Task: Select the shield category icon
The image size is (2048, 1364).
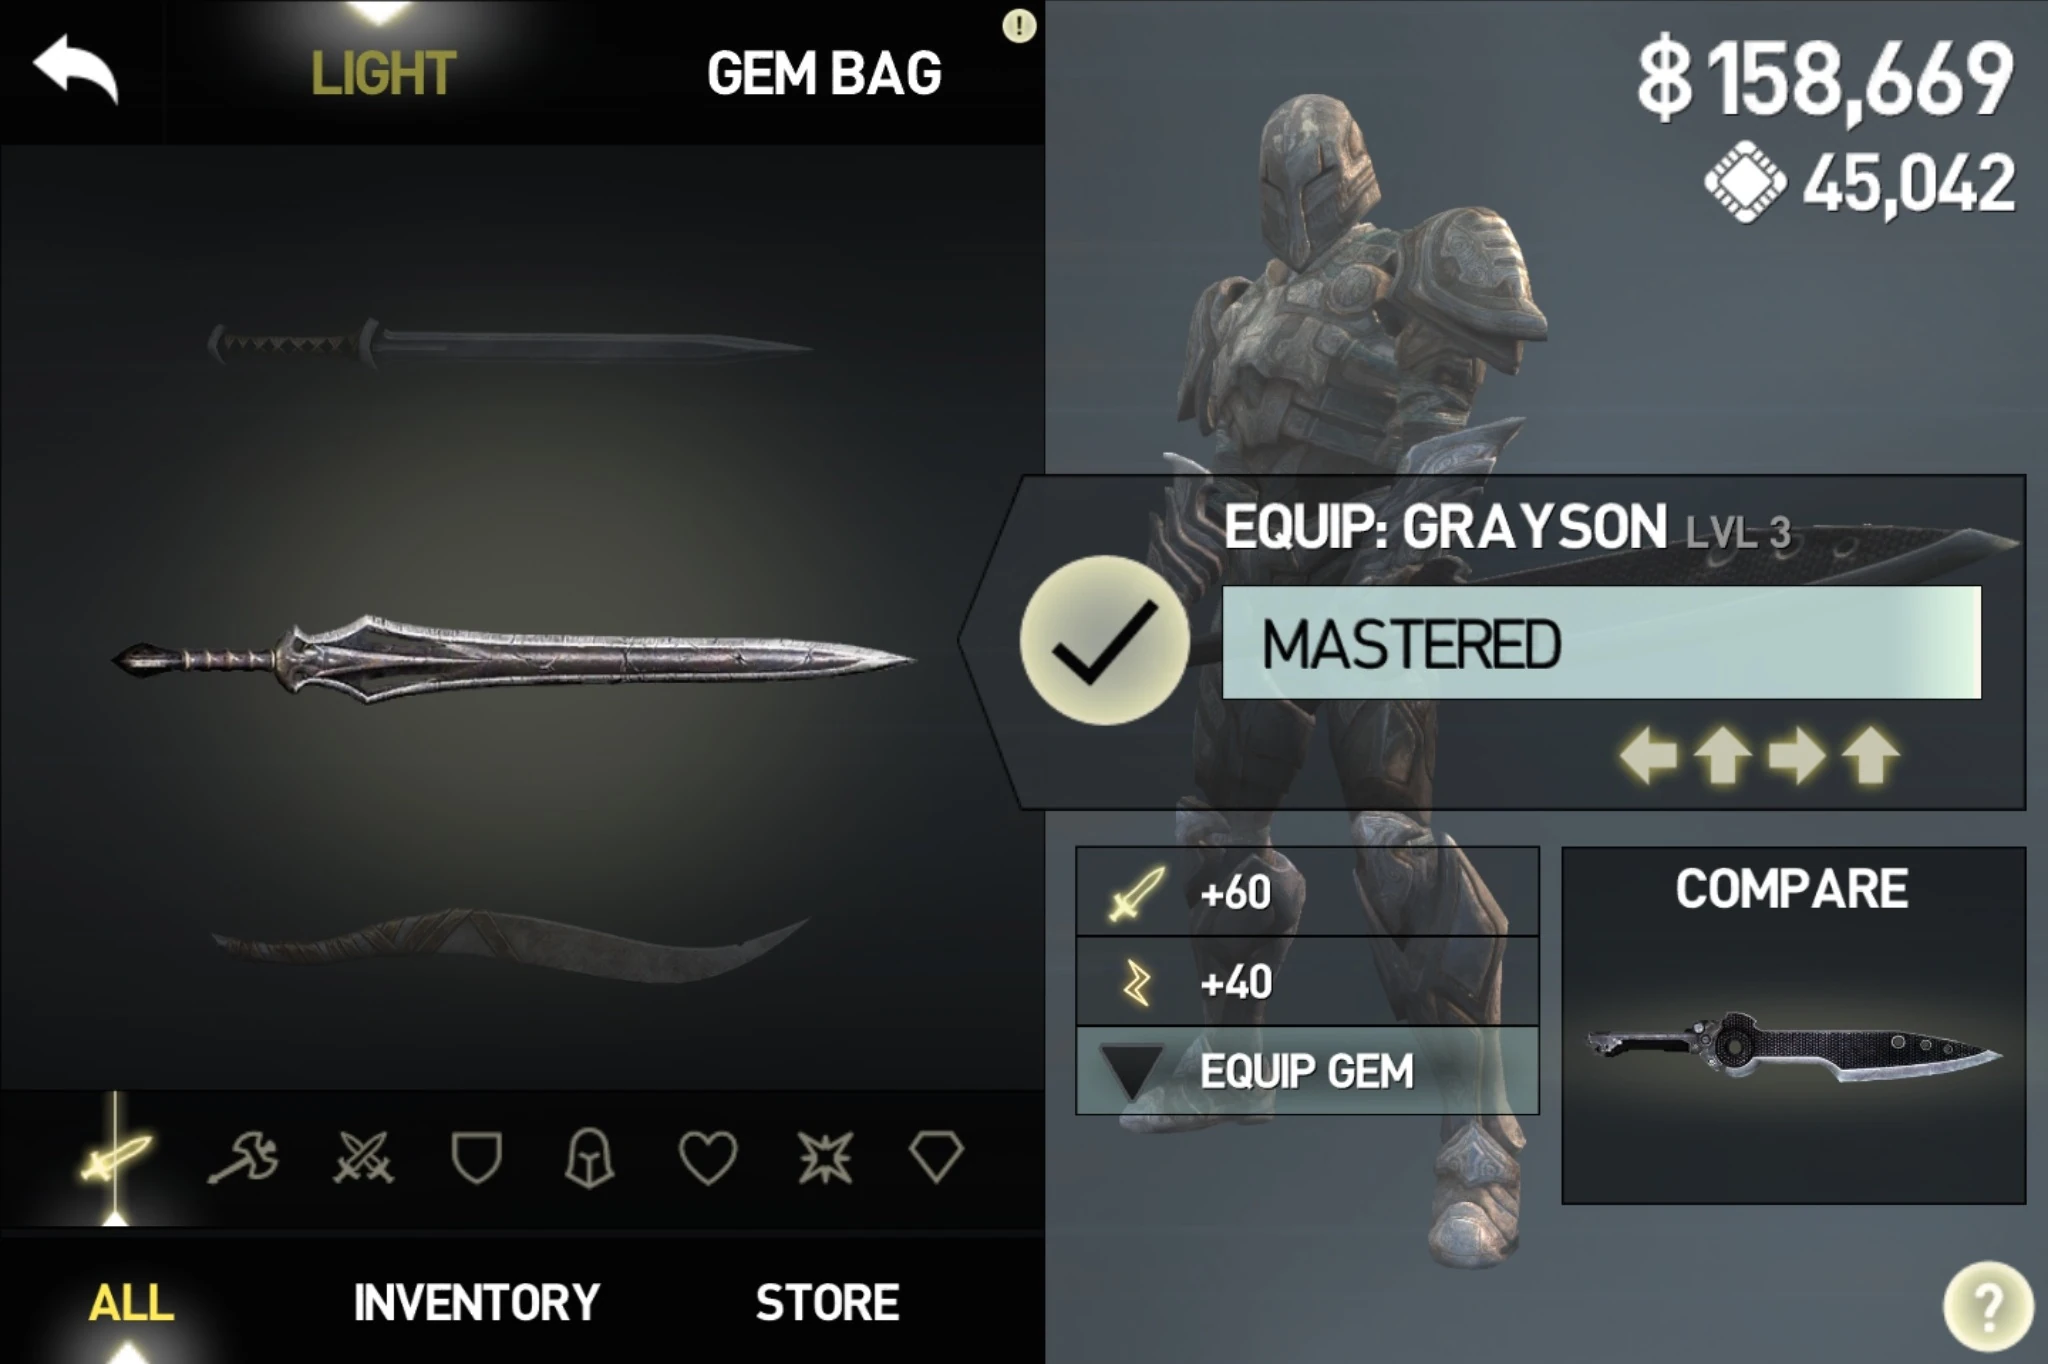Action: [476, 1158]
